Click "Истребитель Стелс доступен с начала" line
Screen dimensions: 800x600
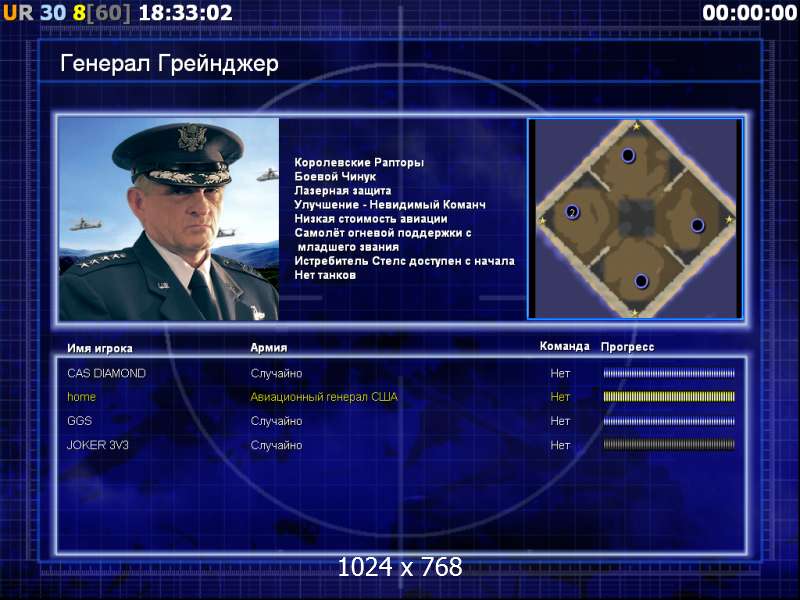[x=405, y=261]
